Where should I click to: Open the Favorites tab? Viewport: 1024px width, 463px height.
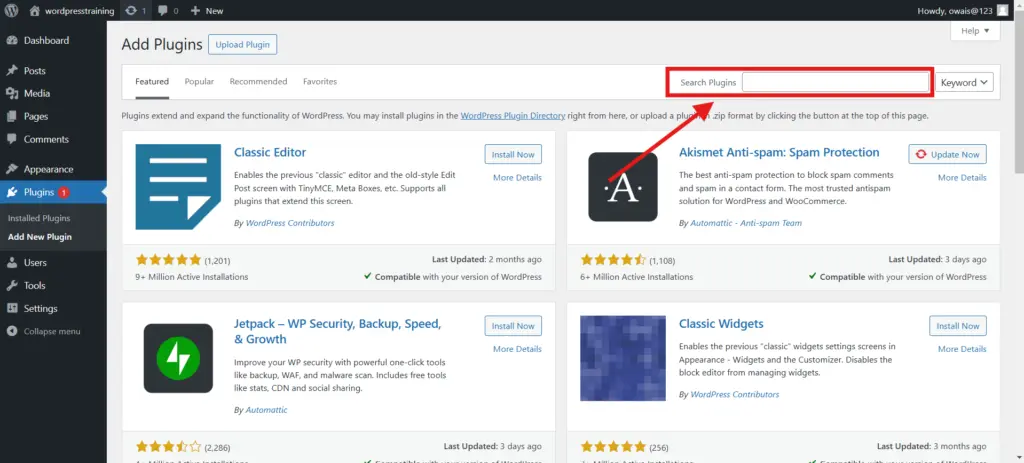pos(320,82)
